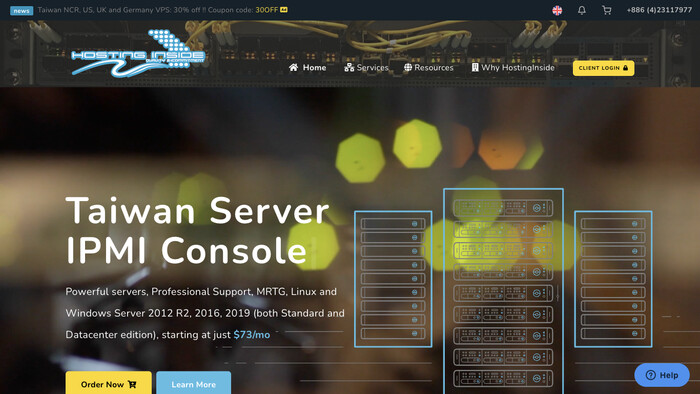Click the Ad tag beside 30OFF
700x394 pixels.
coord(284,10)
